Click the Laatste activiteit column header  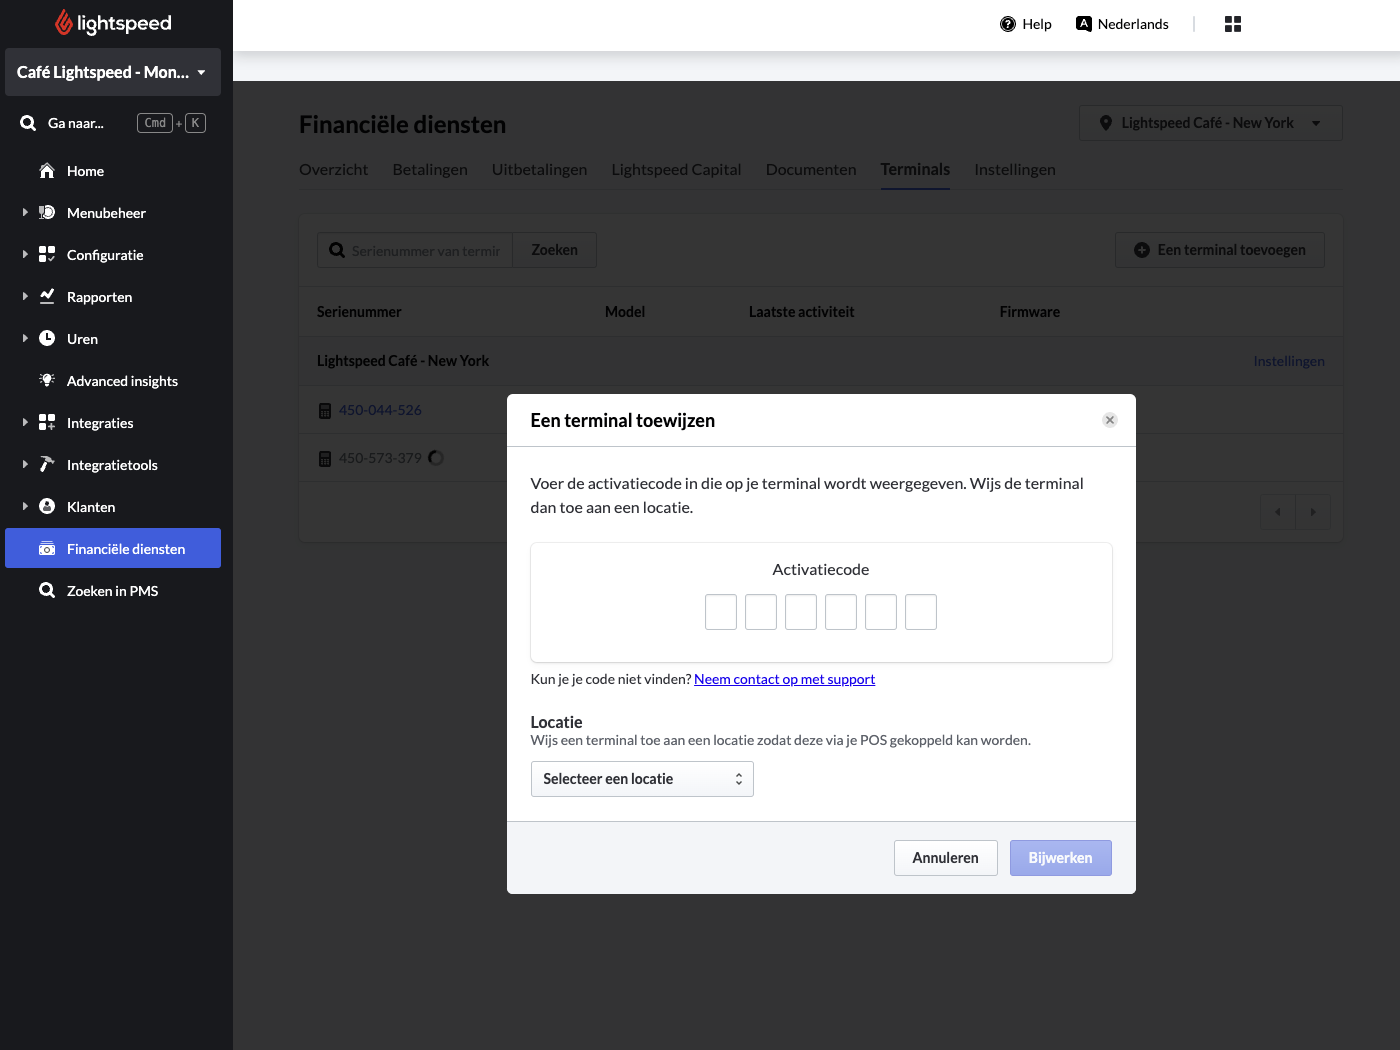(802, 312)
